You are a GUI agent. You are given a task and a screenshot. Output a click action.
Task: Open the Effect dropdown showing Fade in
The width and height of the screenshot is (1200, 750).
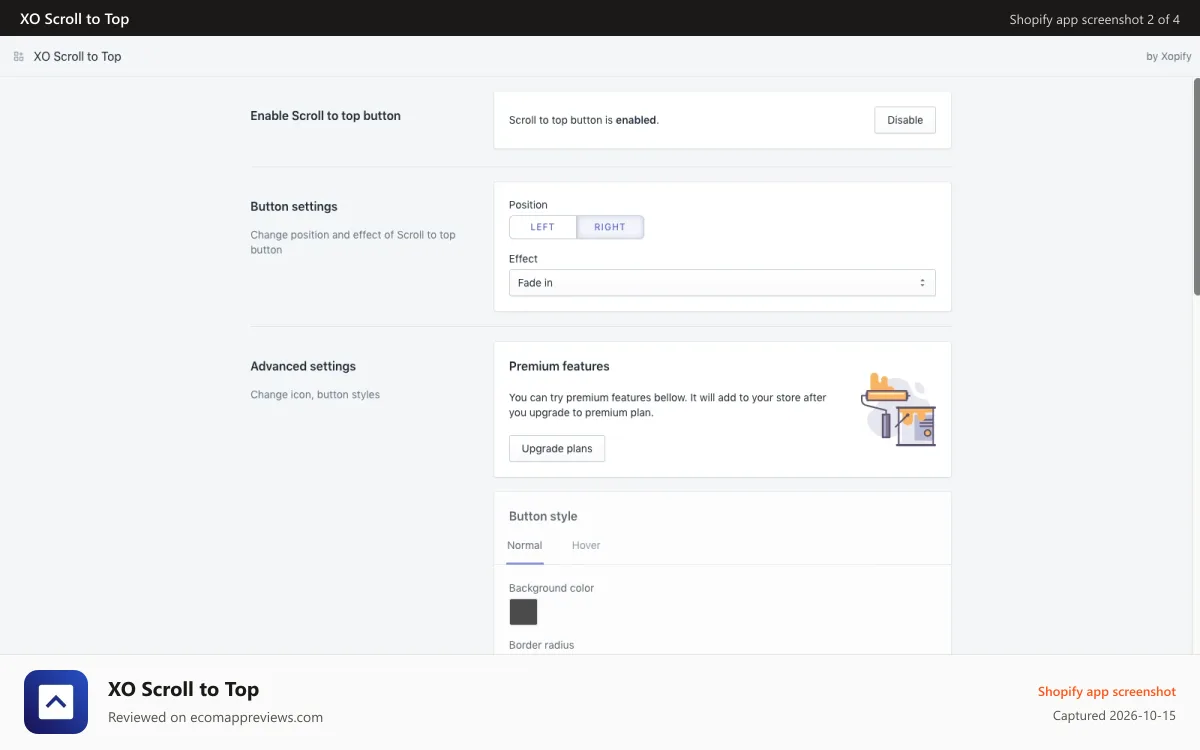(x=722, y=283)
